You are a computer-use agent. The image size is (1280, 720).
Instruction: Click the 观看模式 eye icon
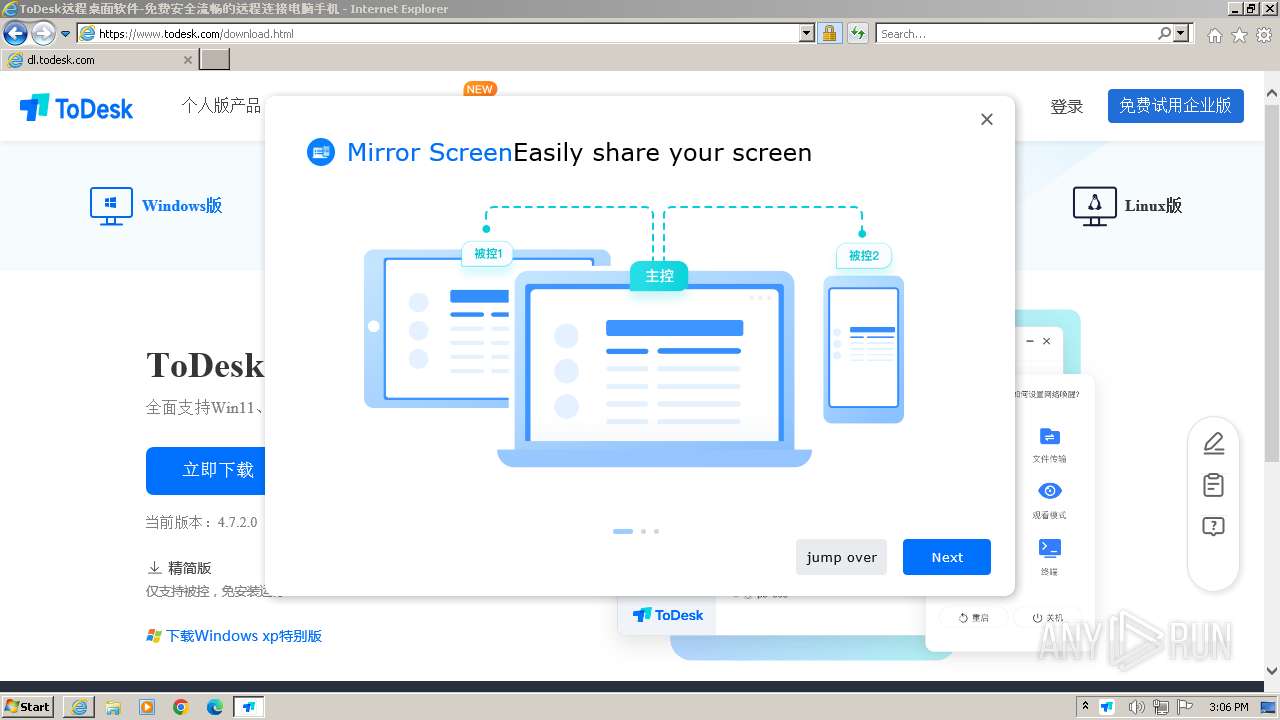tap(1049, 491)
